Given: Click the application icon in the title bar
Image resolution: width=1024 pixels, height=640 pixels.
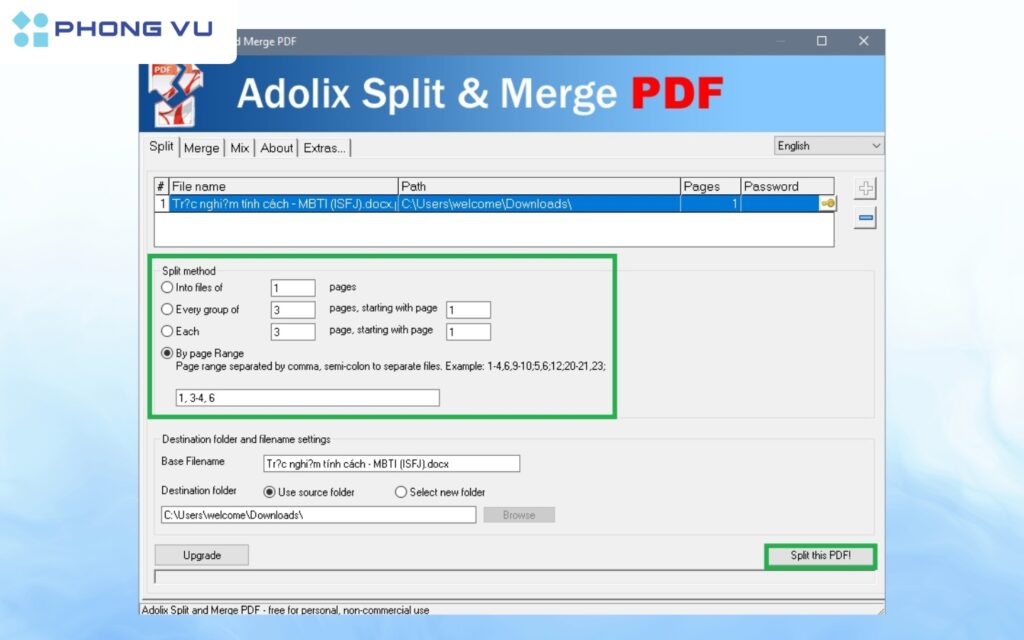Looking at the screenshot, I should coord(150,41).
